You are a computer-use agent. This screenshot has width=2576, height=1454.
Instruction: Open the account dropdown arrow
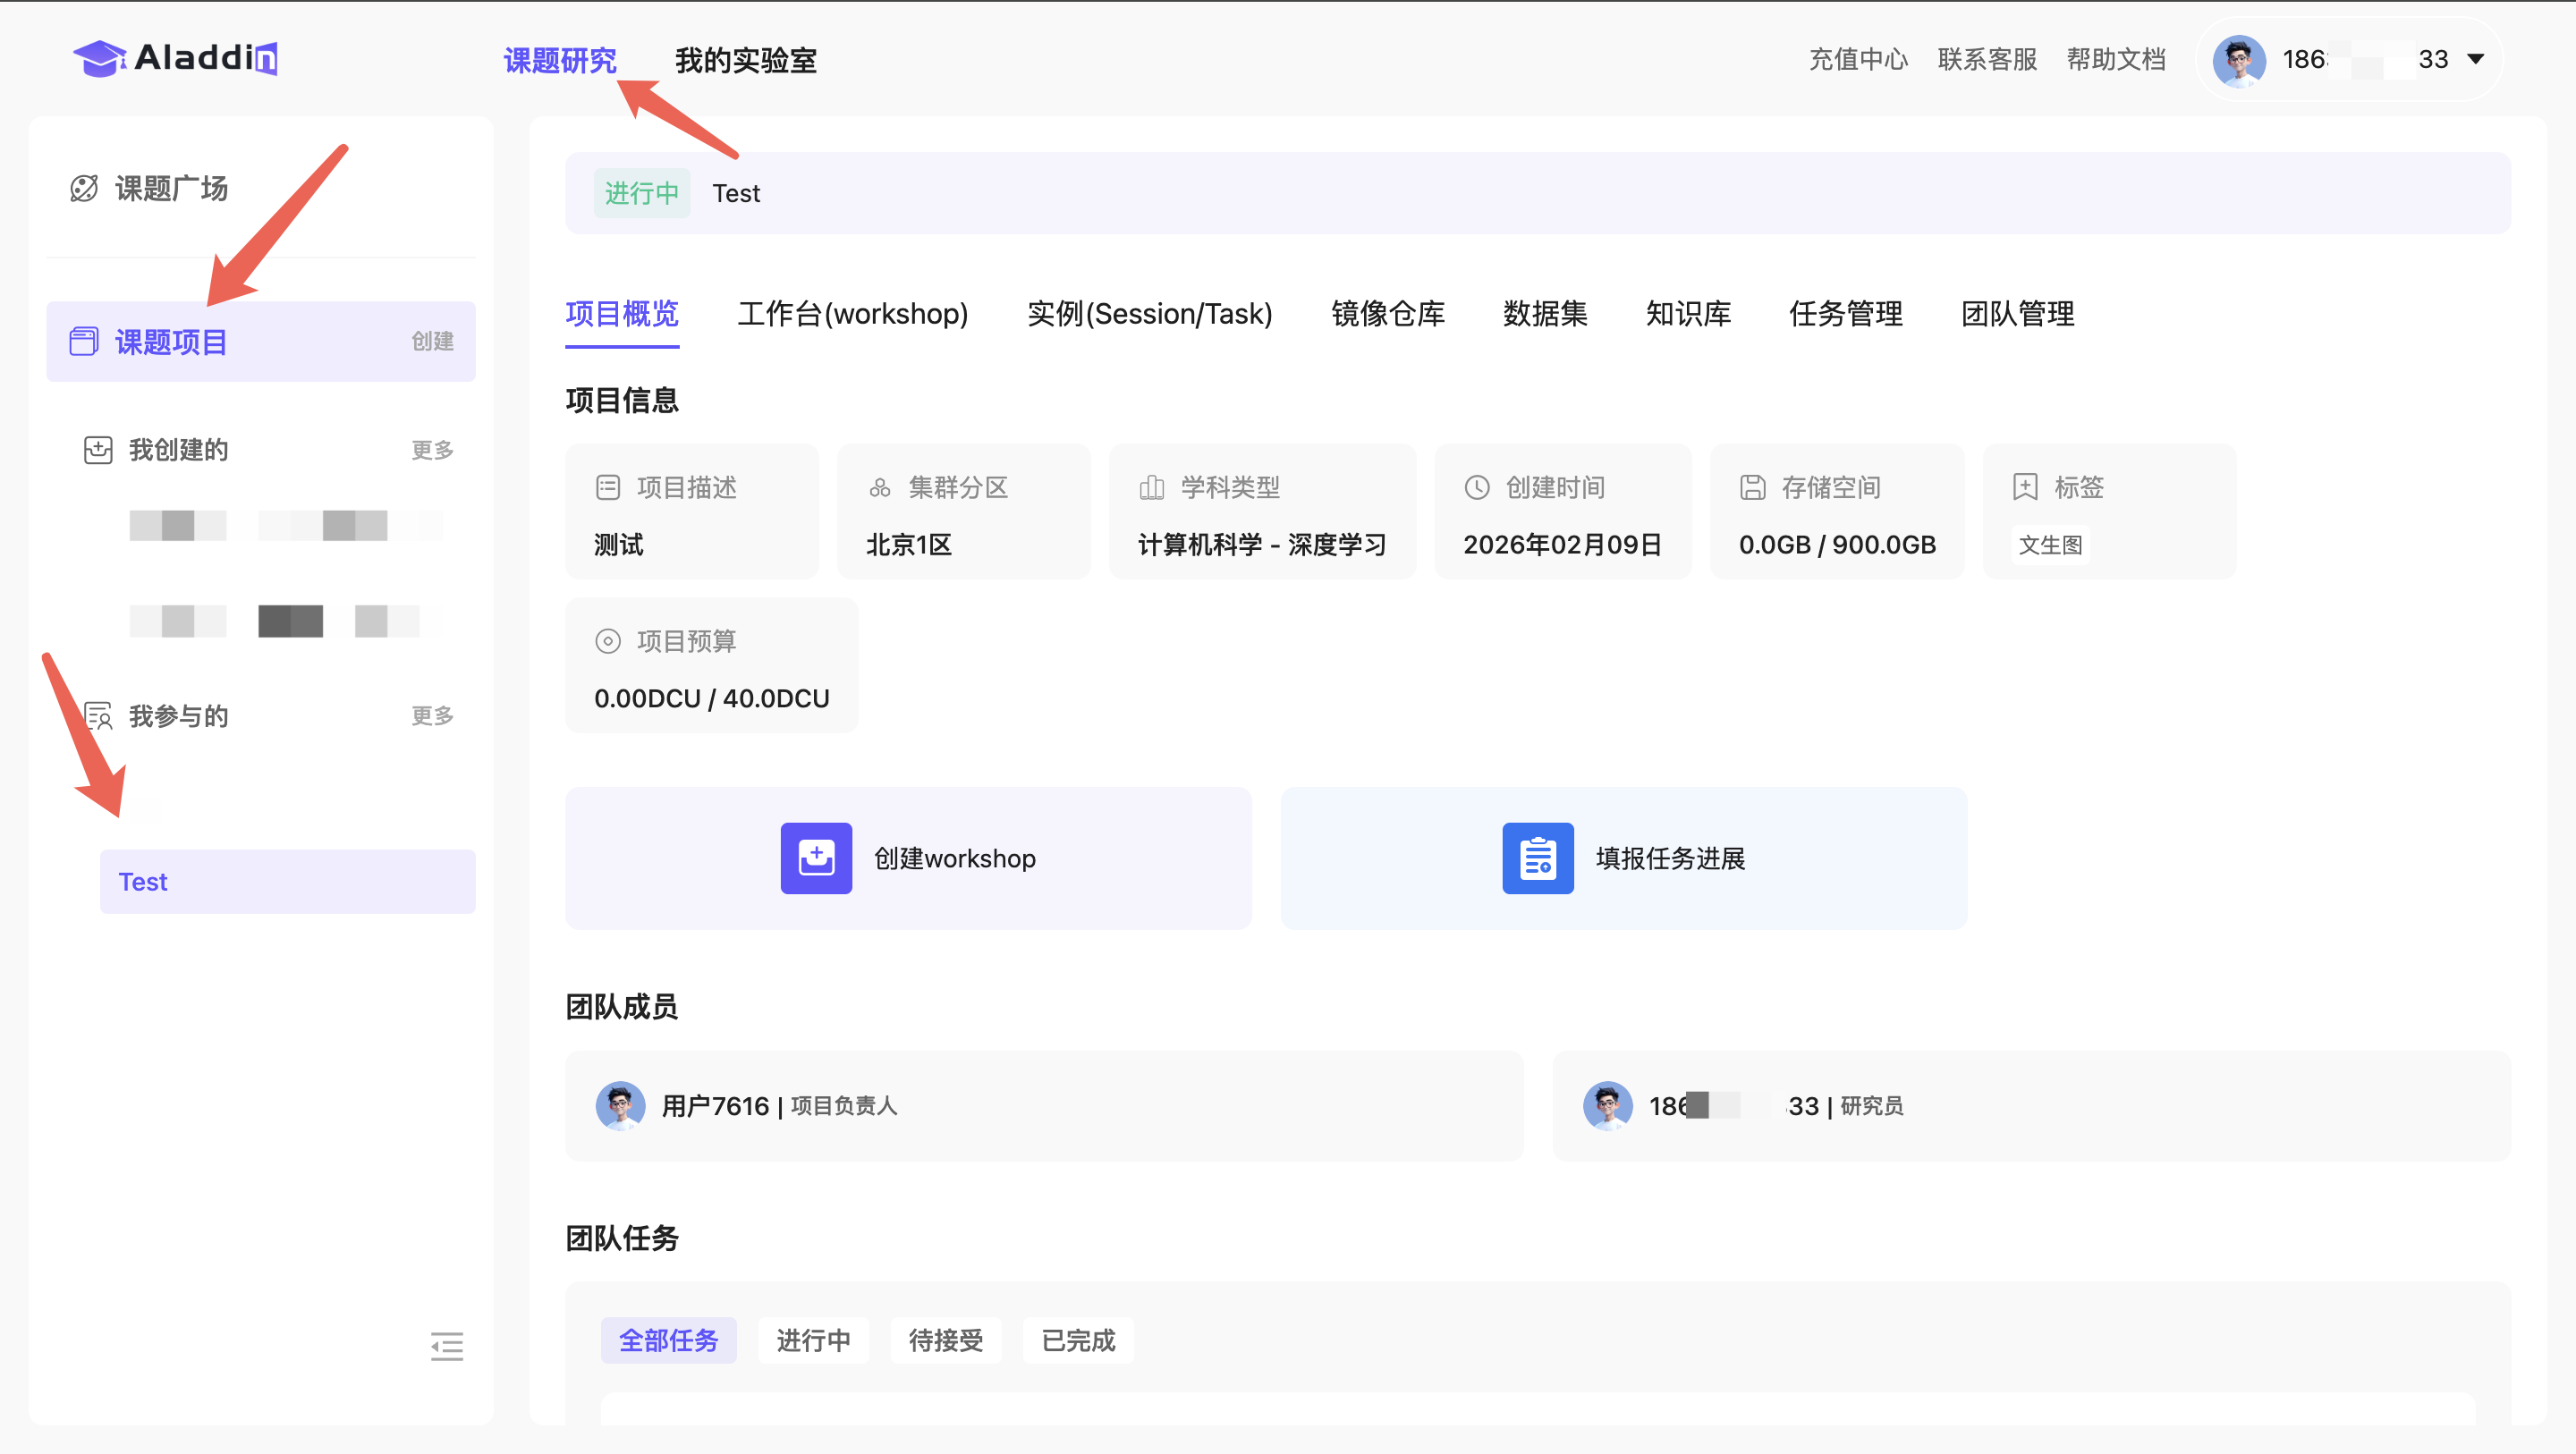coord(2475,59)
